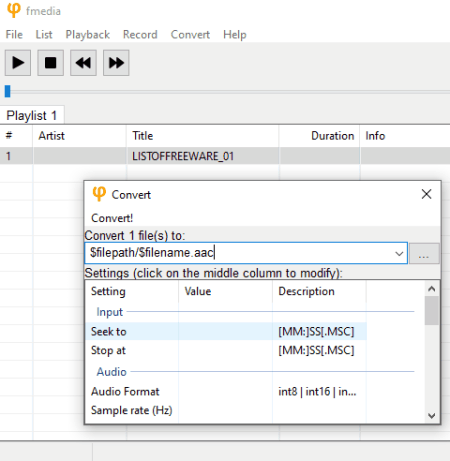Screen dimensions: 450x461
Task: Open the Record menu
Action: pyautogui.click(x=140, y=35)
